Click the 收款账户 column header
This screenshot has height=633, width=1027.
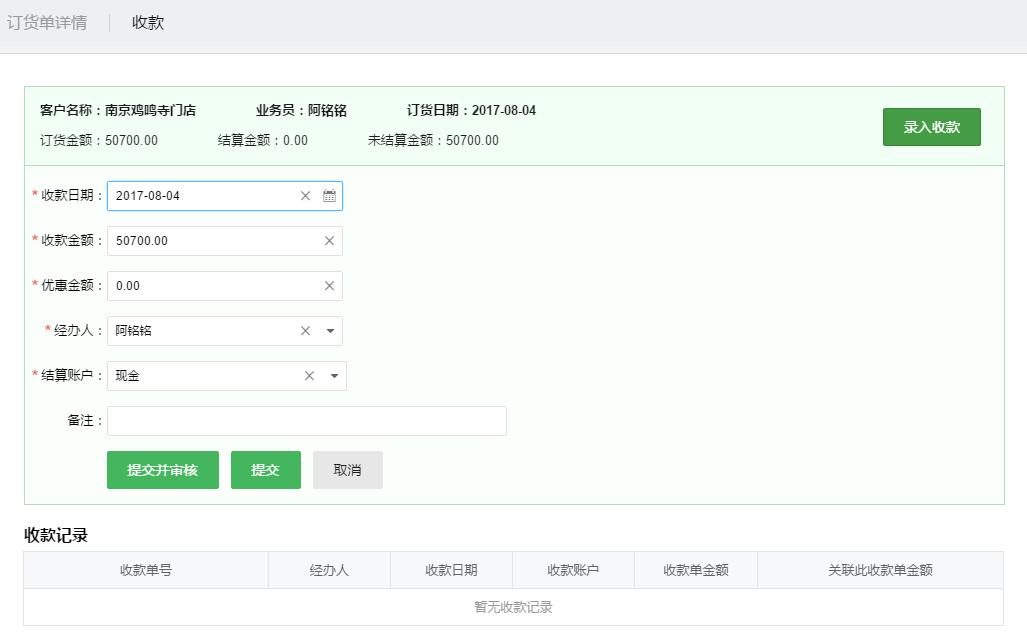[x=573, y=570]
